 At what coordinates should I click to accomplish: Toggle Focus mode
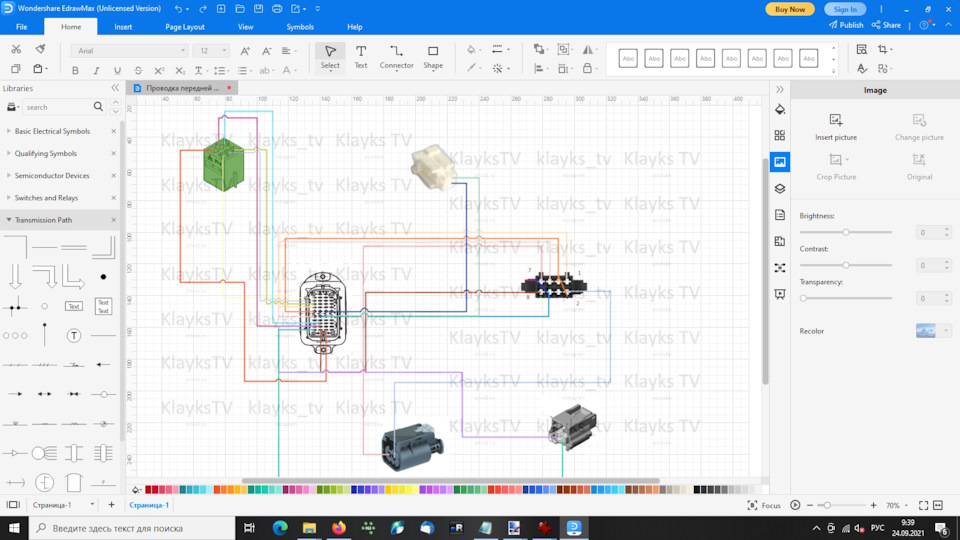764,505
